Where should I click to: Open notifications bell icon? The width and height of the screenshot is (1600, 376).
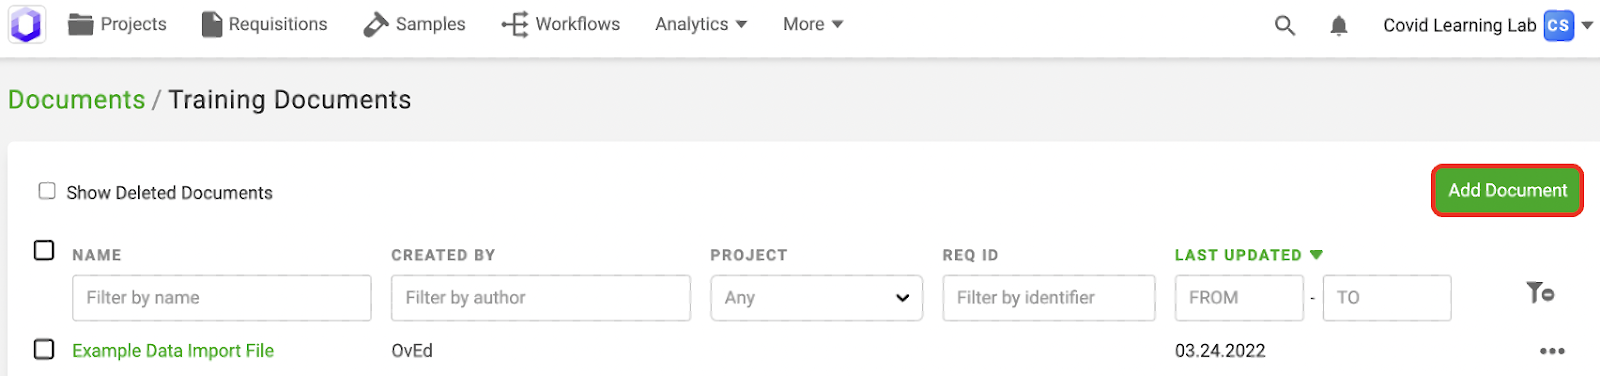click(1339, 25)
